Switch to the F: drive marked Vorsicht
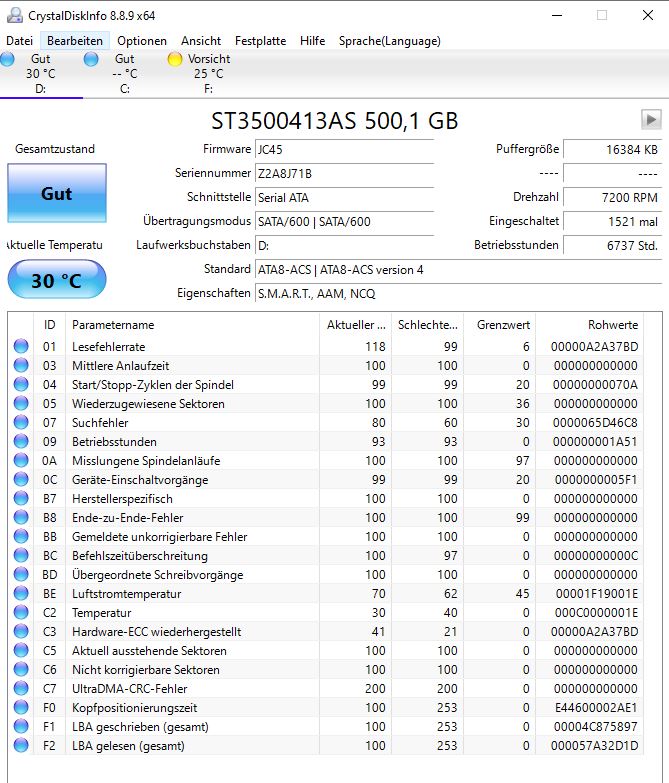Image resolution: width=669 pixels, height=783 pixels. point(209,74)
